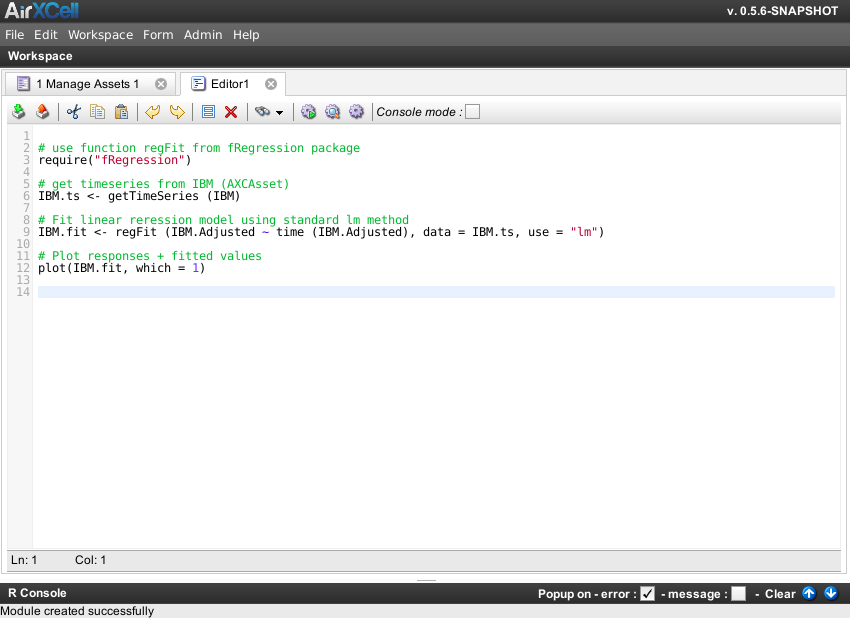850x618 pixels.
Task: Click the highlighted empty line 14 in editor
Action: point(436,292)
